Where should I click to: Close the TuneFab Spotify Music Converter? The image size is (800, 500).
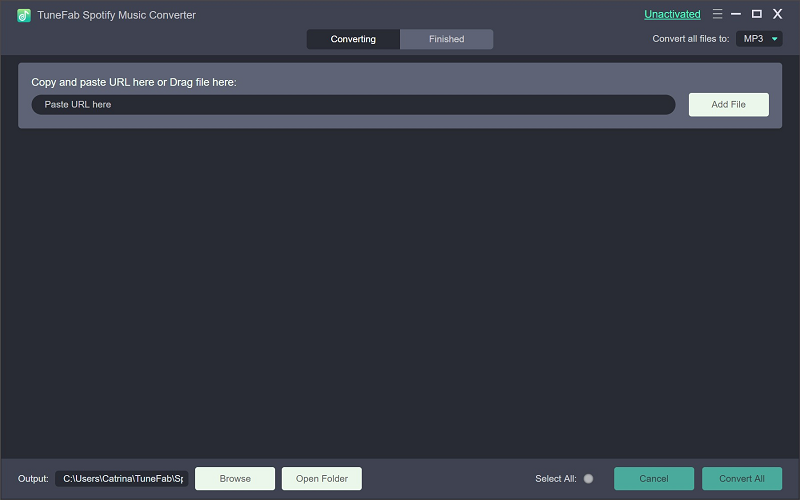pos(777,14)
